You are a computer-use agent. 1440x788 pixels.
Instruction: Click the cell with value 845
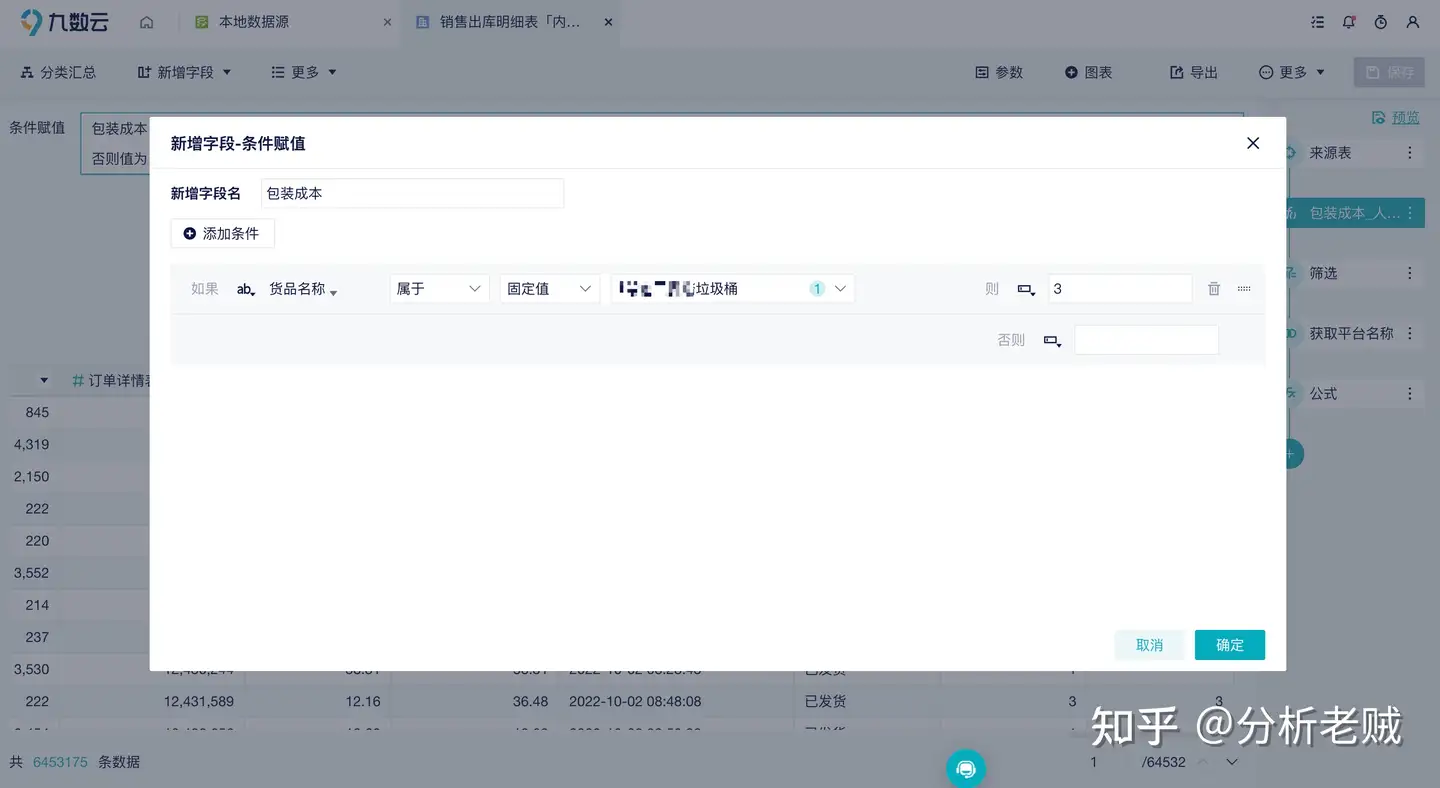pyautogui.click(x=38, y=412)
